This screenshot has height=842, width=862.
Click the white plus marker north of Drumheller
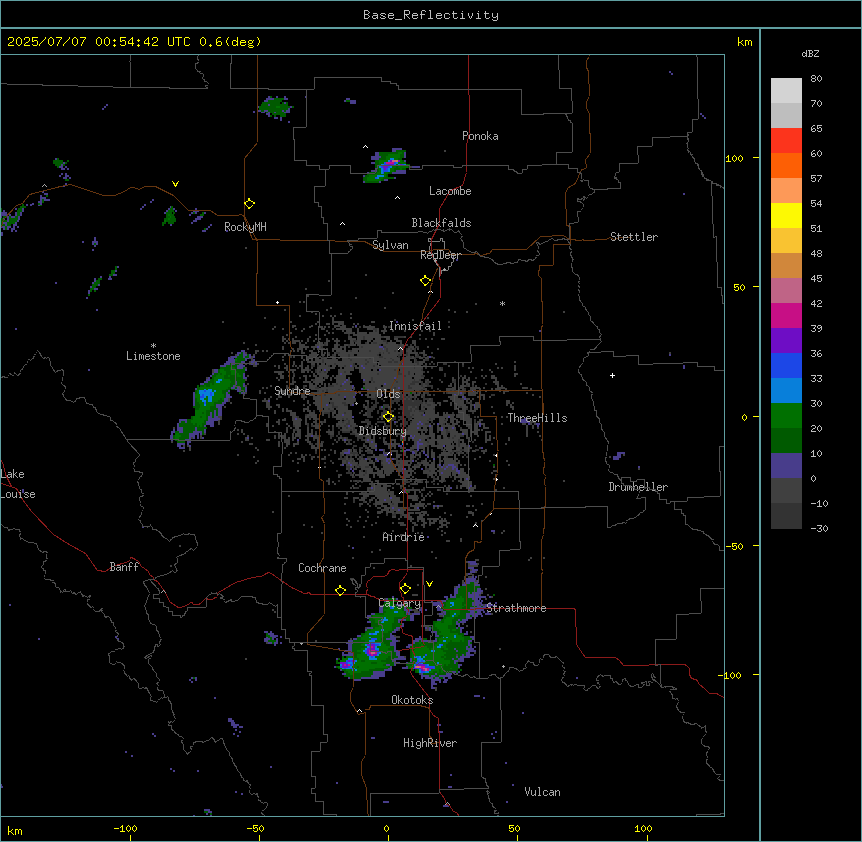pos(612,375)
